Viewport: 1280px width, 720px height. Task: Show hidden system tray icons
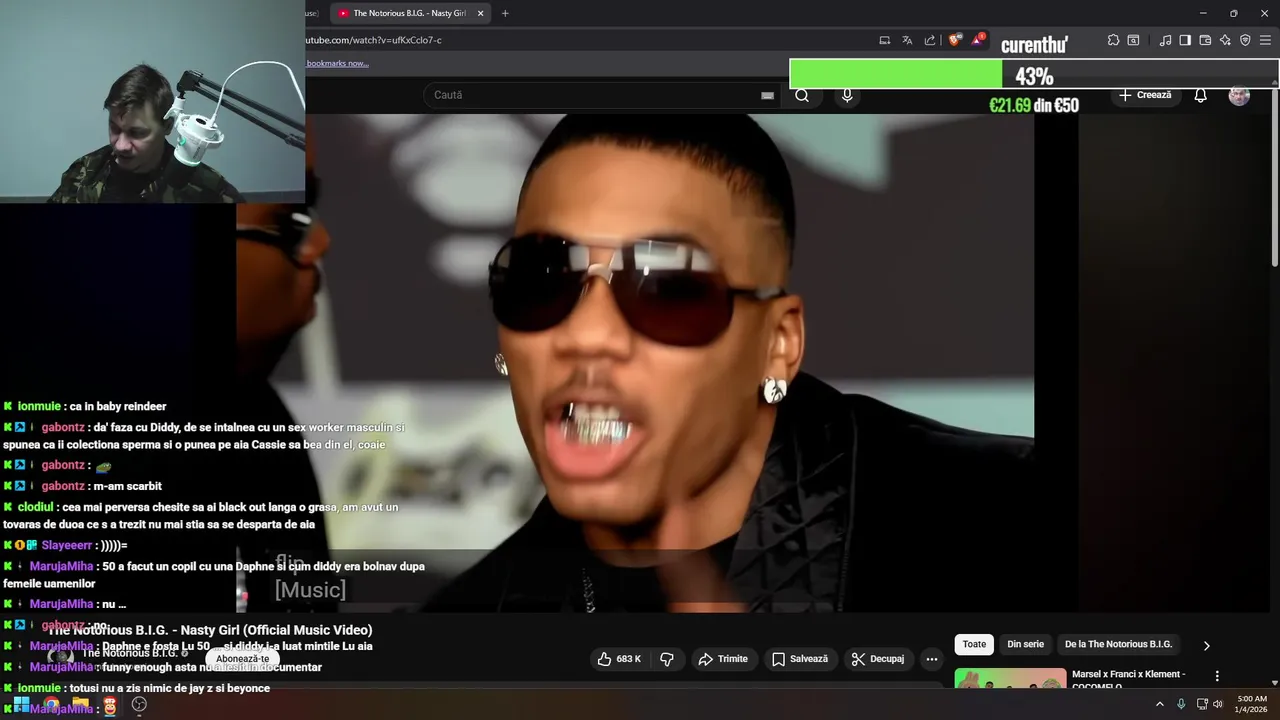tap(1160, 704)
